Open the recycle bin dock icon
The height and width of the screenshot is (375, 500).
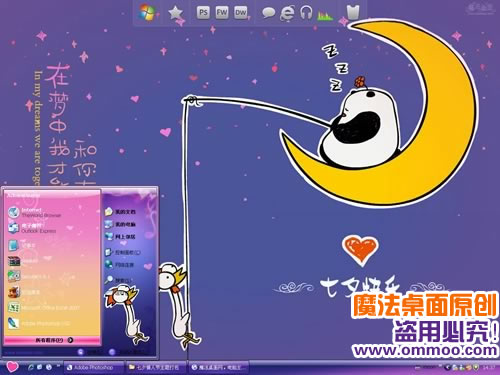tap(353, 12)
